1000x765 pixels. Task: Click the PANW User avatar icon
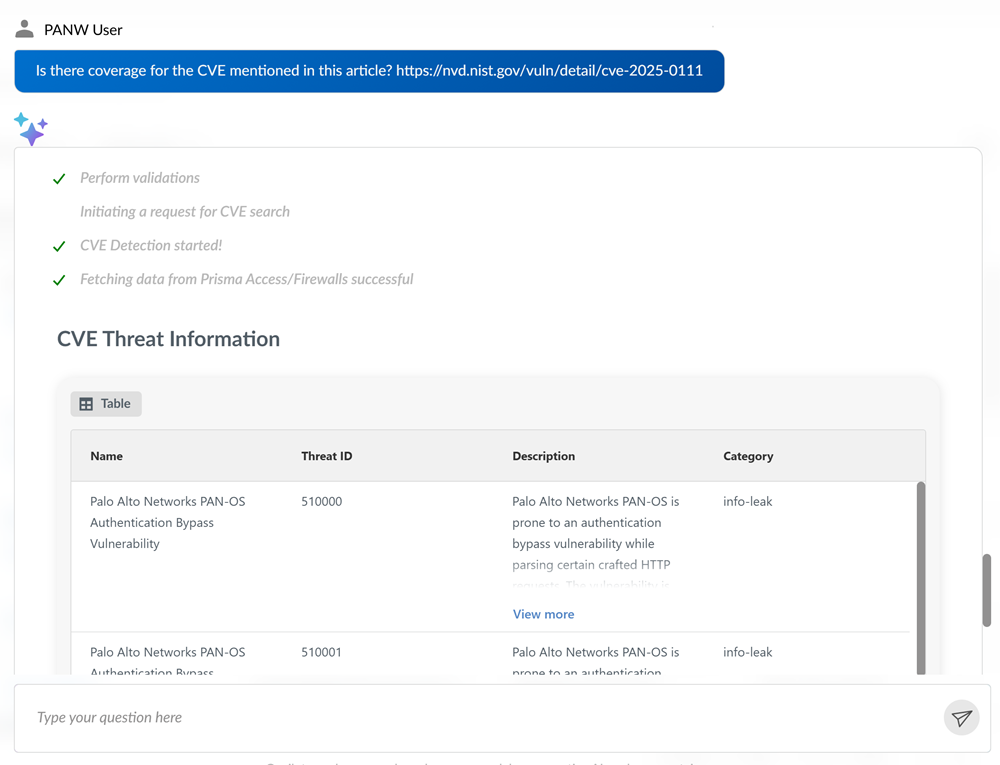coord(25,29)
